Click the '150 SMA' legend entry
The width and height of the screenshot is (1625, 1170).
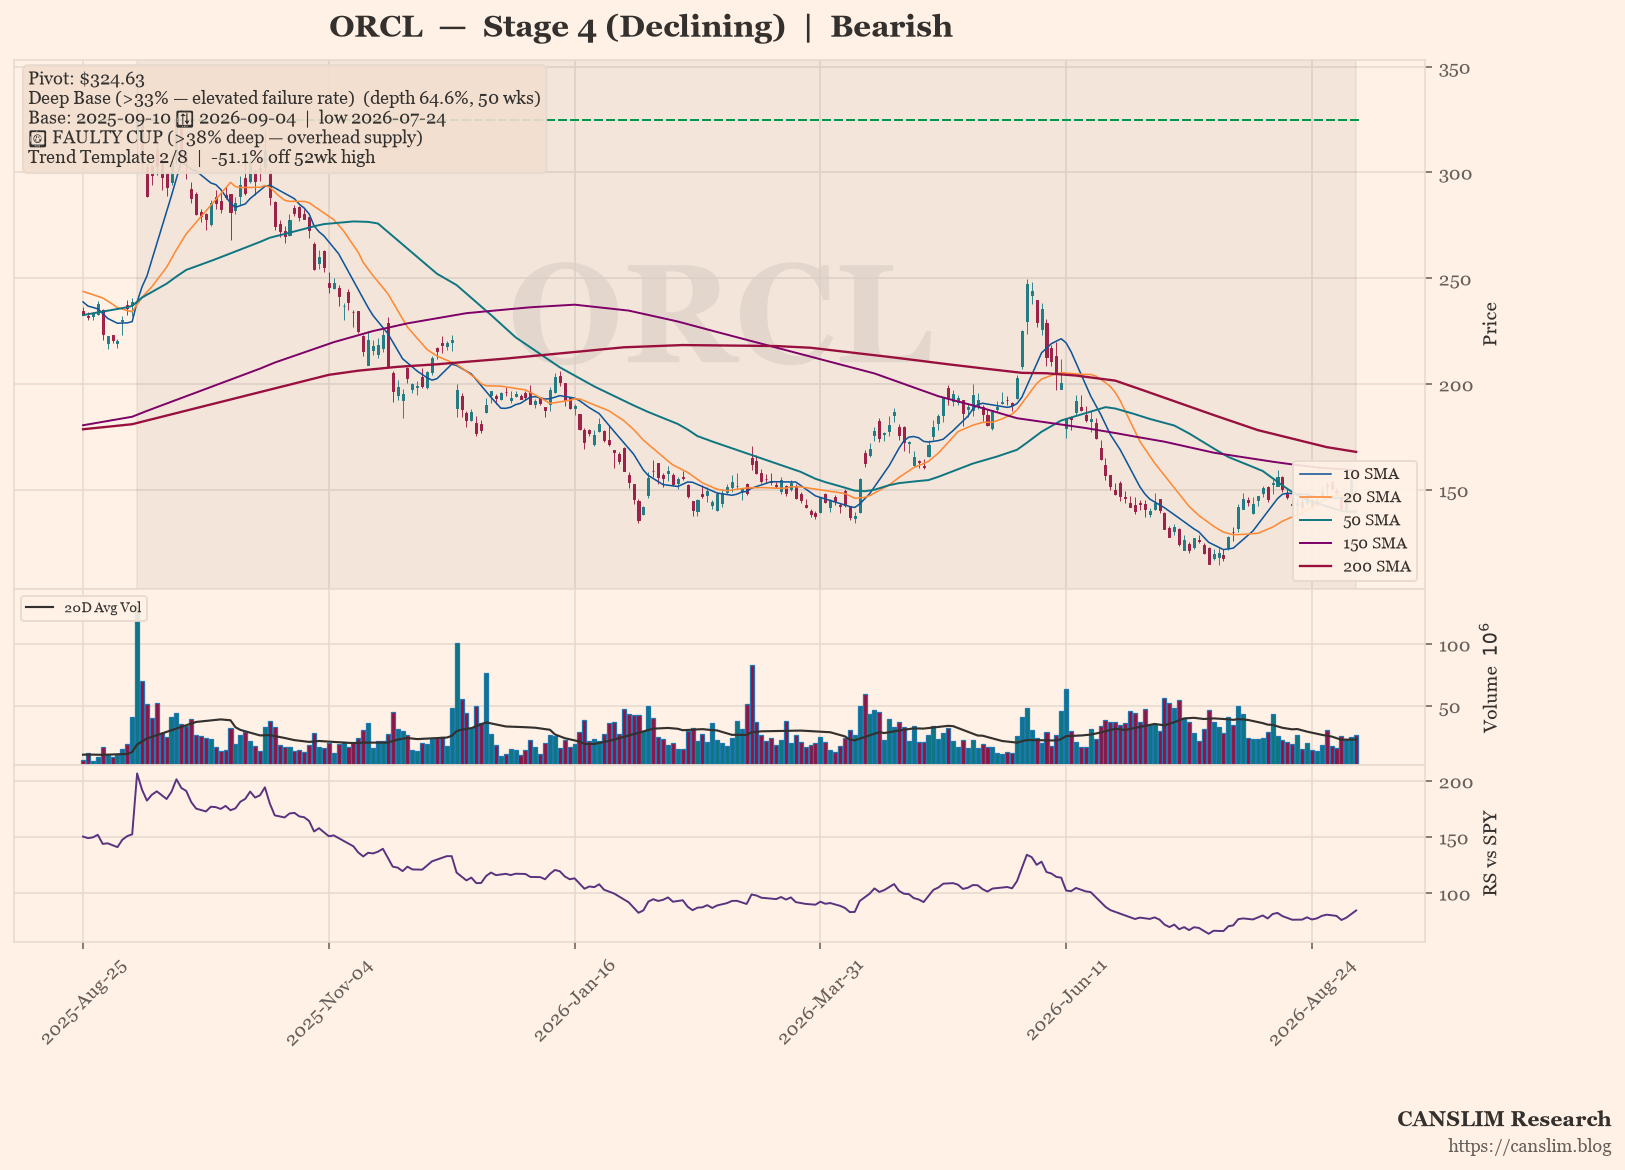1354,543
